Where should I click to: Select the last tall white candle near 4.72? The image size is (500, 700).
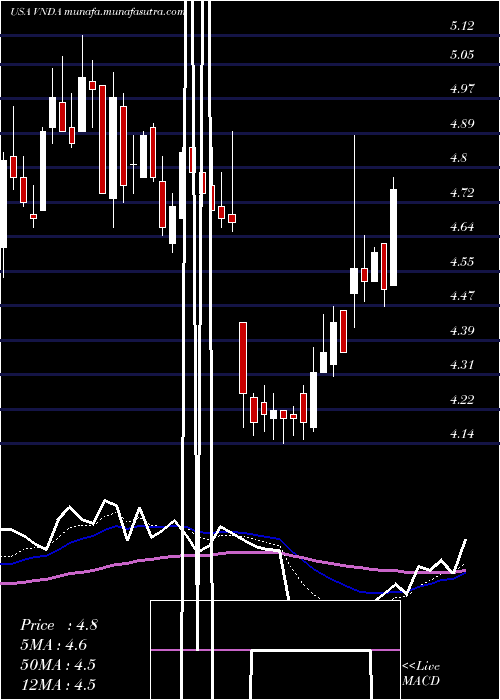tap(394, 238)
